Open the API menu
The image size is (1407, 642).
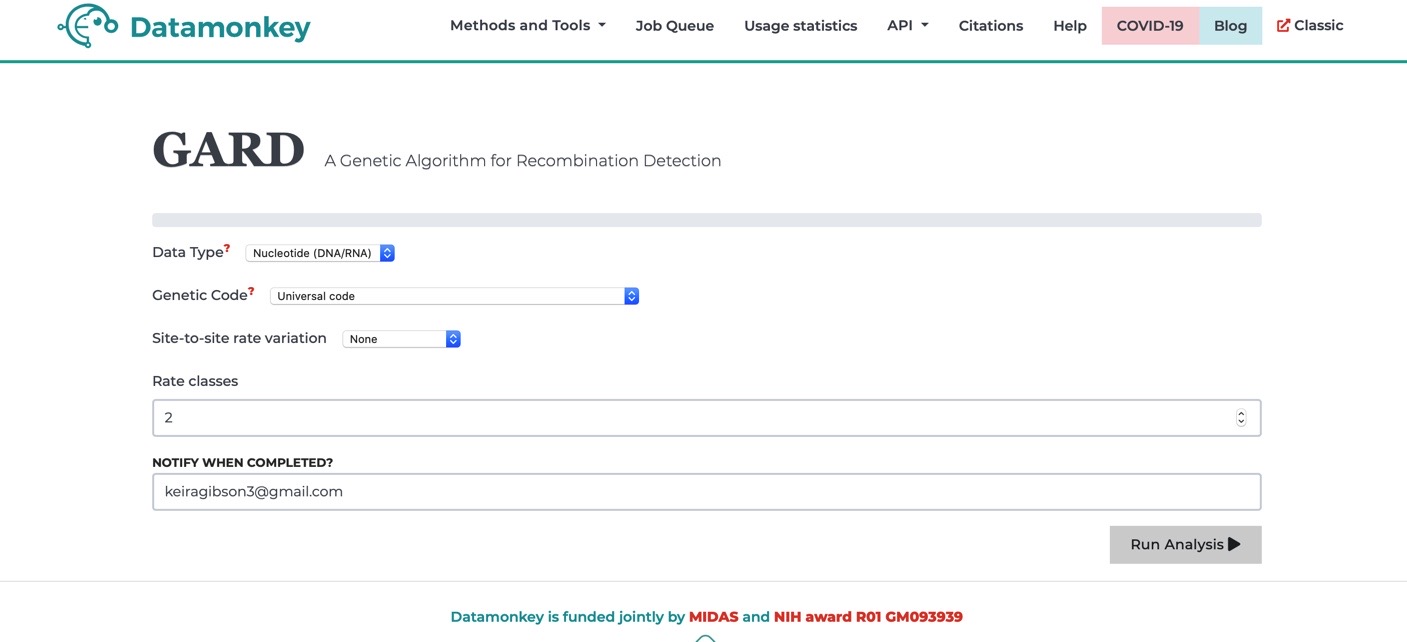906,24
